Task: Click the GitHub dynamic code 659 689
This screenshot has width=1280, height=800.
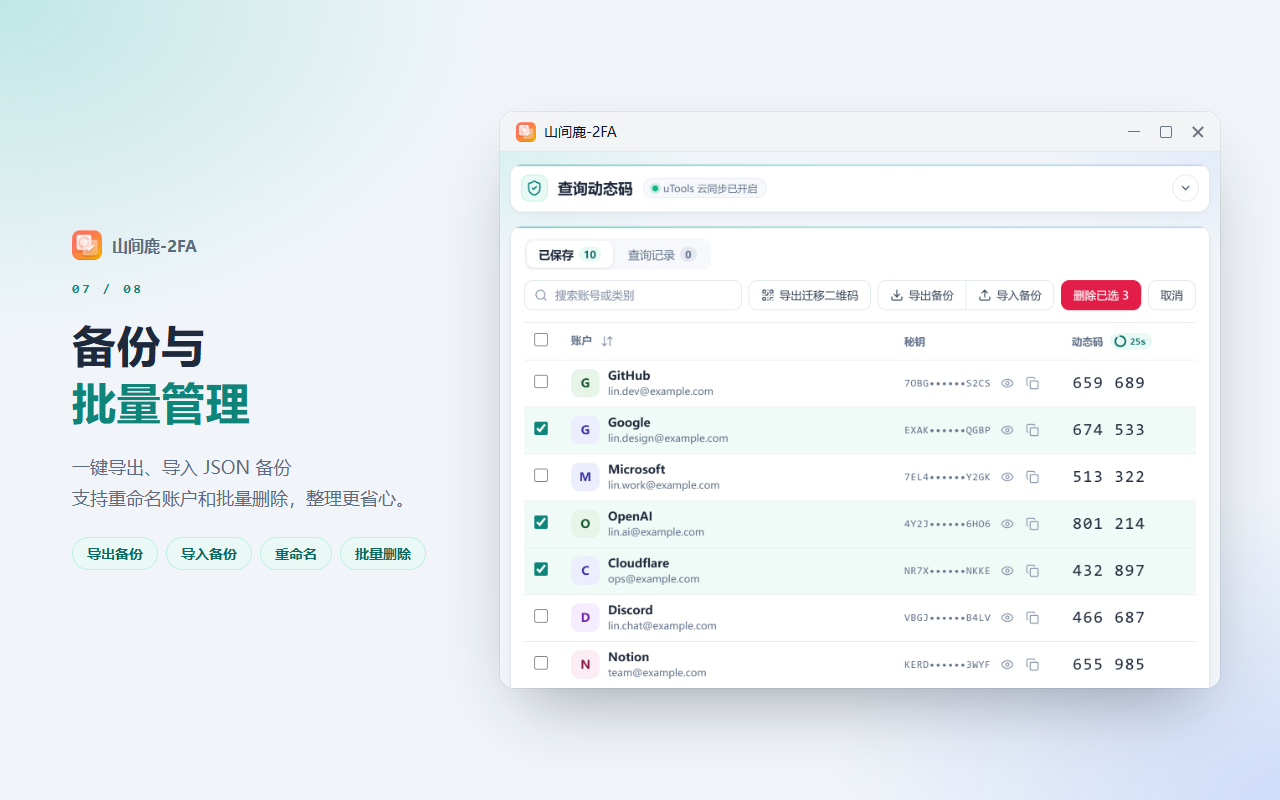Action: 1109,383
